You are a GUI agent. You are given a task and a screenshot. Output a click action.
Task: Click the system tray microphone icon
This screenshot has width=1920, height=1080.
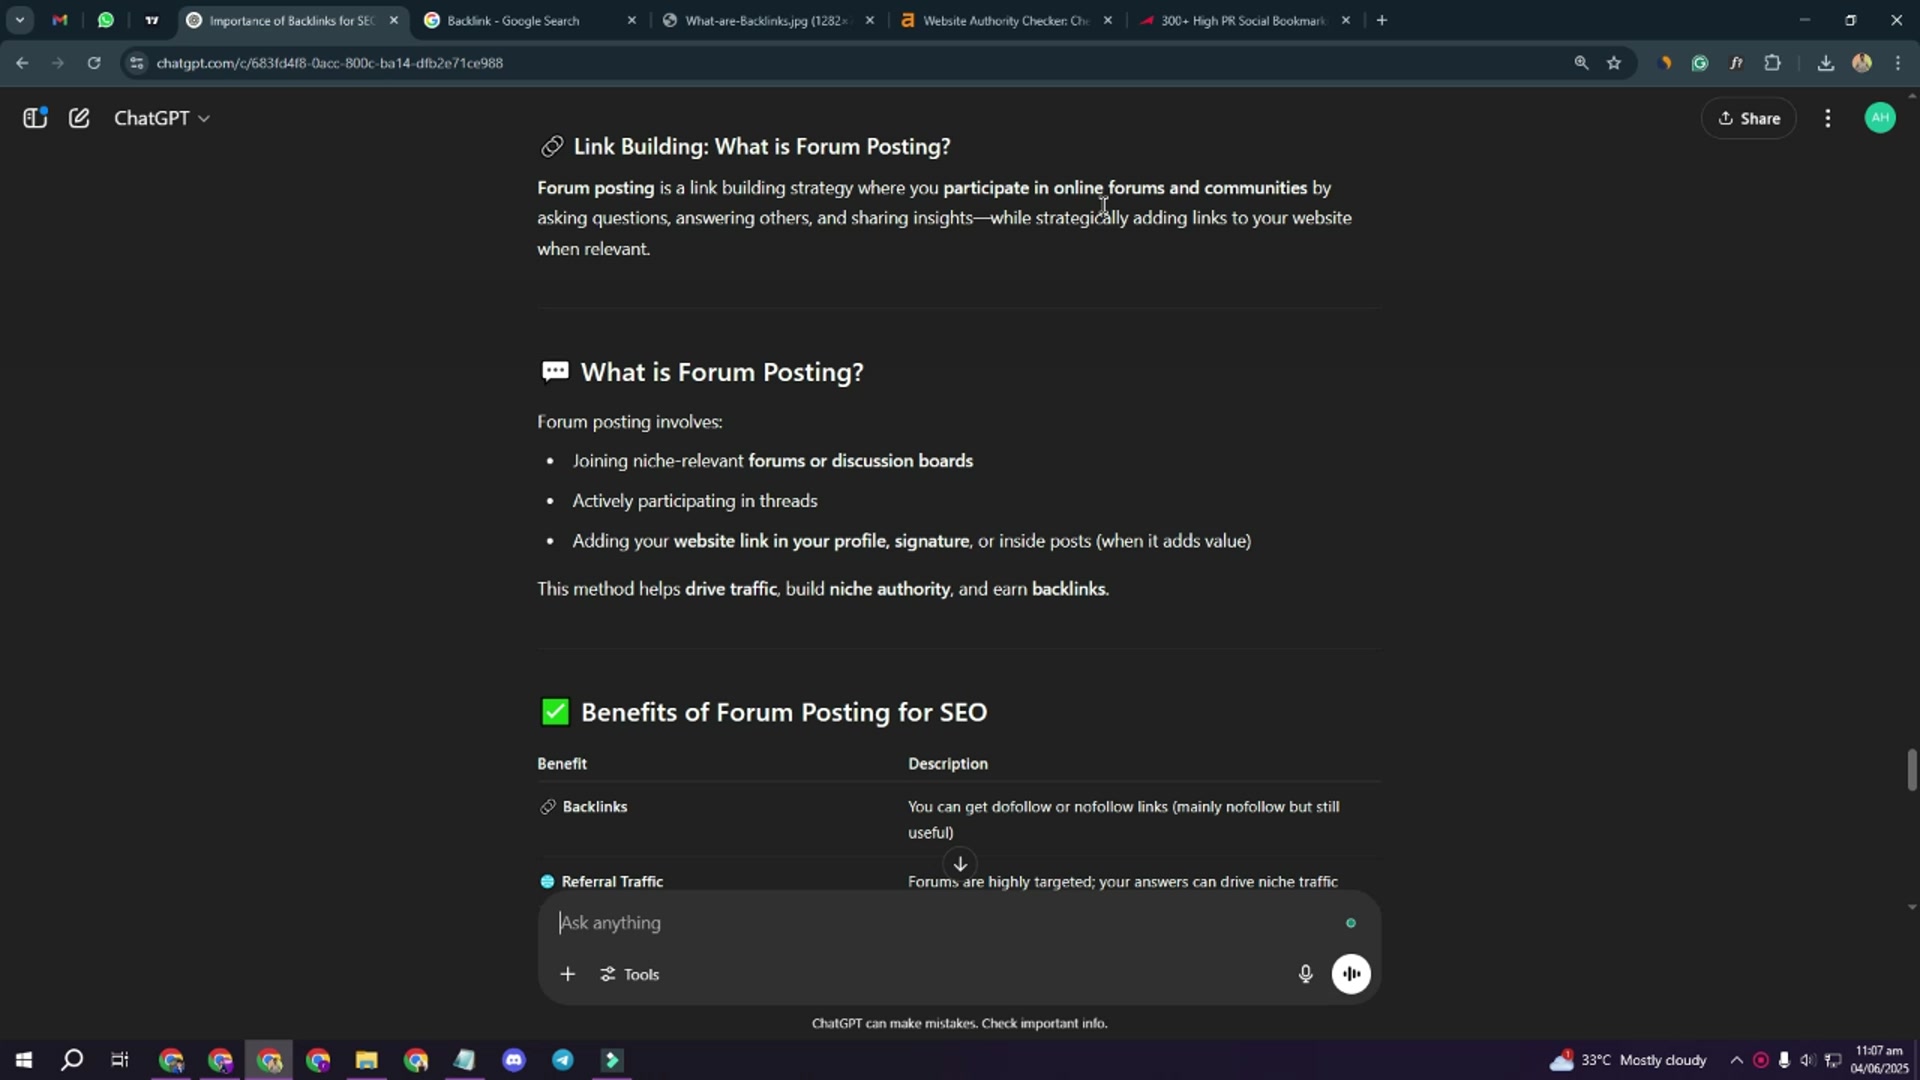point(1784,1060)
